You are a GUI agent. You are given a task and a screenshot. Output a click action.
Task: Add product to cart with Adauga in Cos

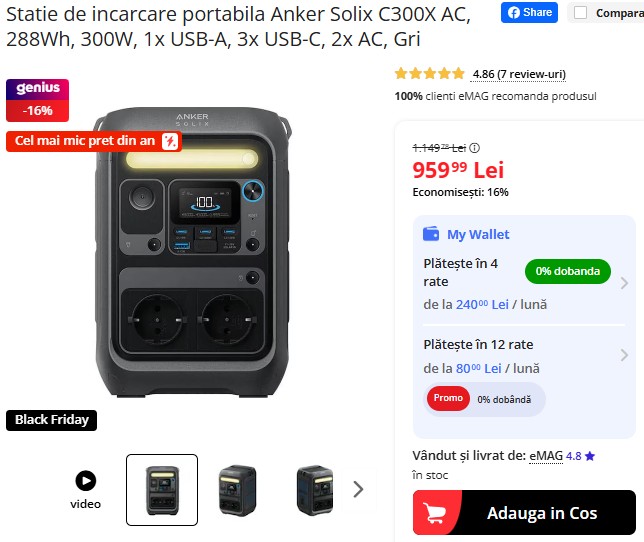(x=524, y=512)
